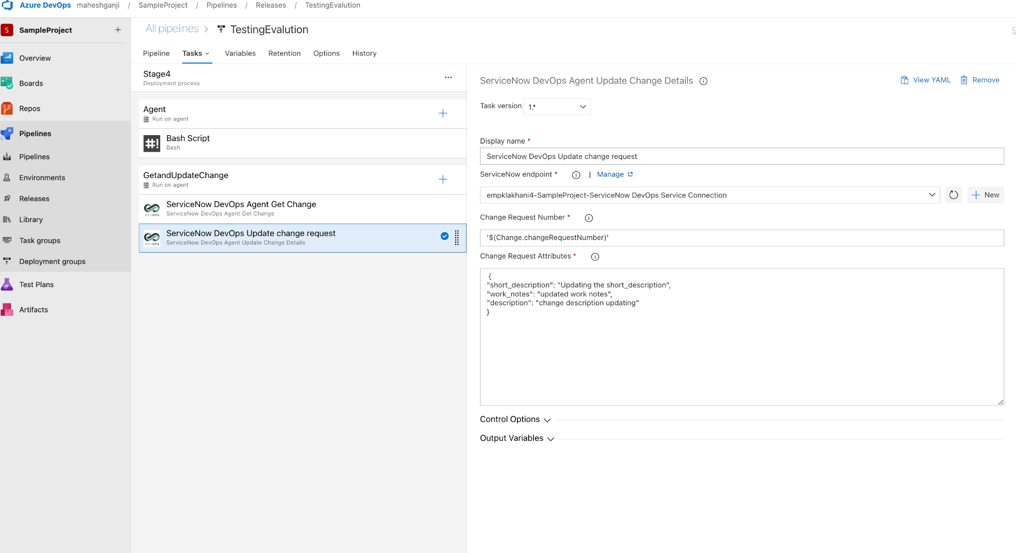The height and width of the screenshot is (553, 1016).
Task: Click the Azure DevOps logo icon
Action: click(7, 5)
